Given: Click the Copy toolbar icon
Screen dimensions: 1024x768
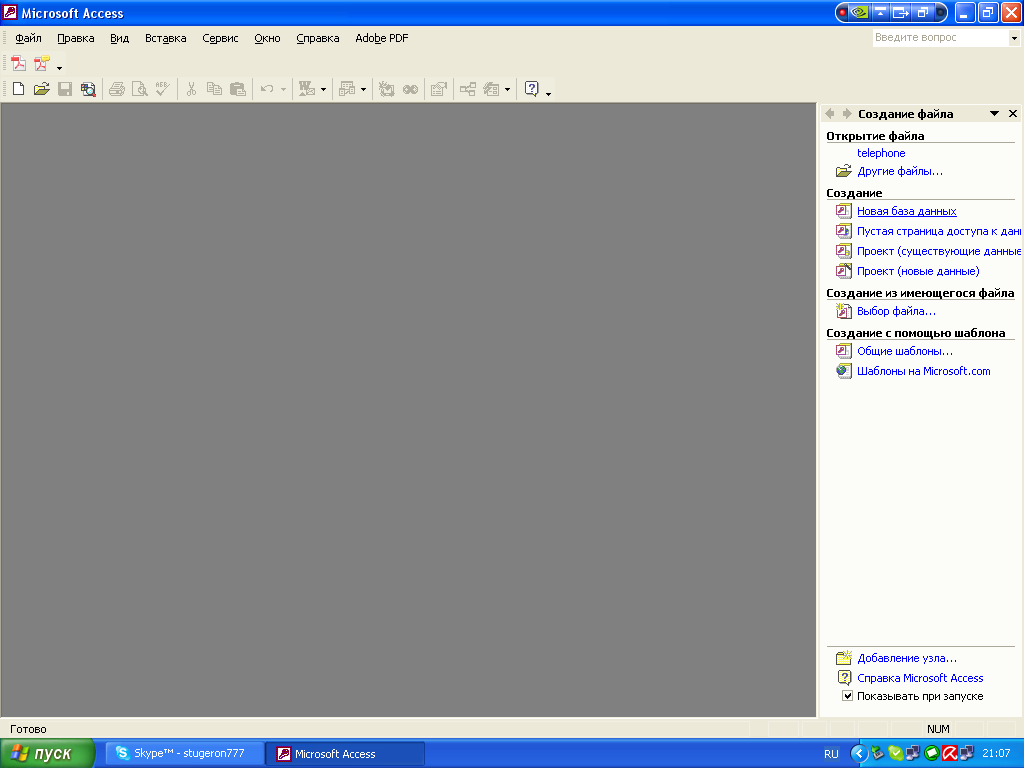Looking at the screenshot, I should pos(214,89).
